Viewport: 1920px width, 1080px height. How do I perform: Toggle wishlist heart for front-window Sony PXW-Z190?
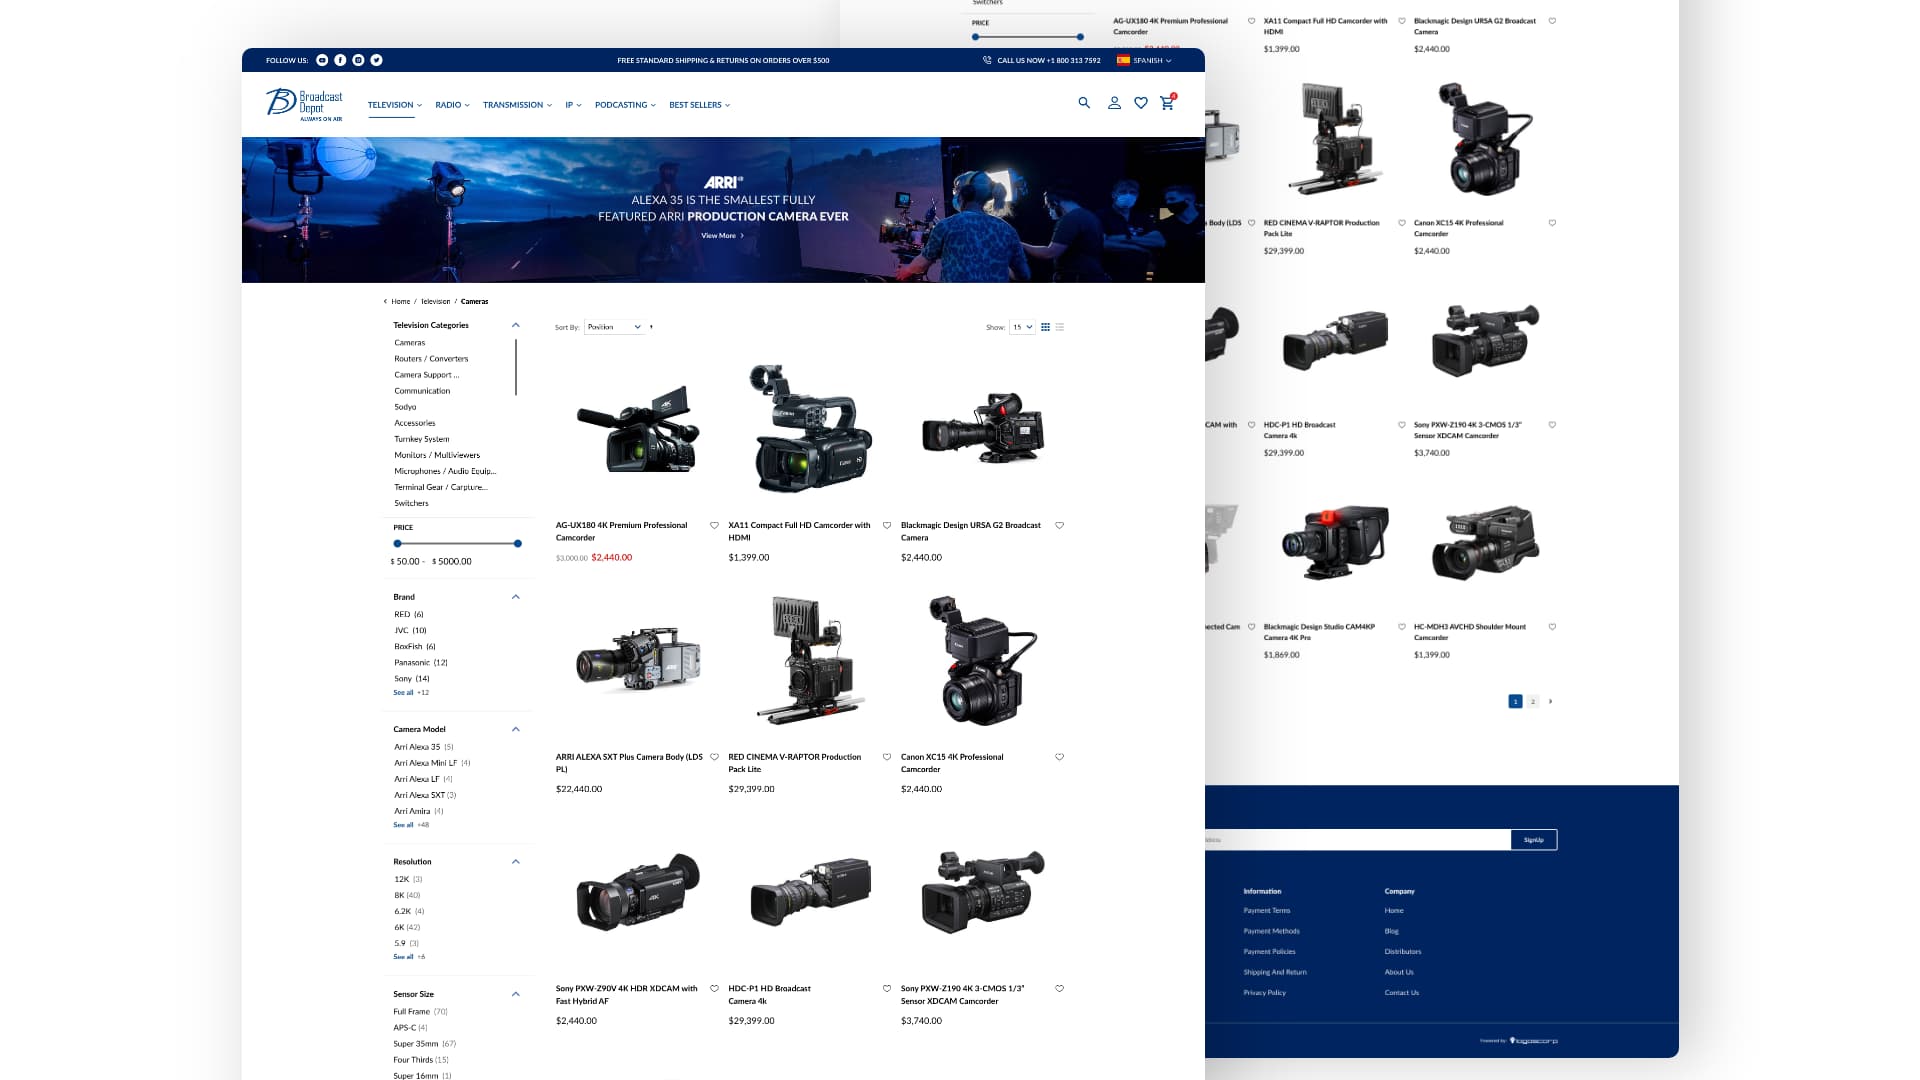[1060, 989]
